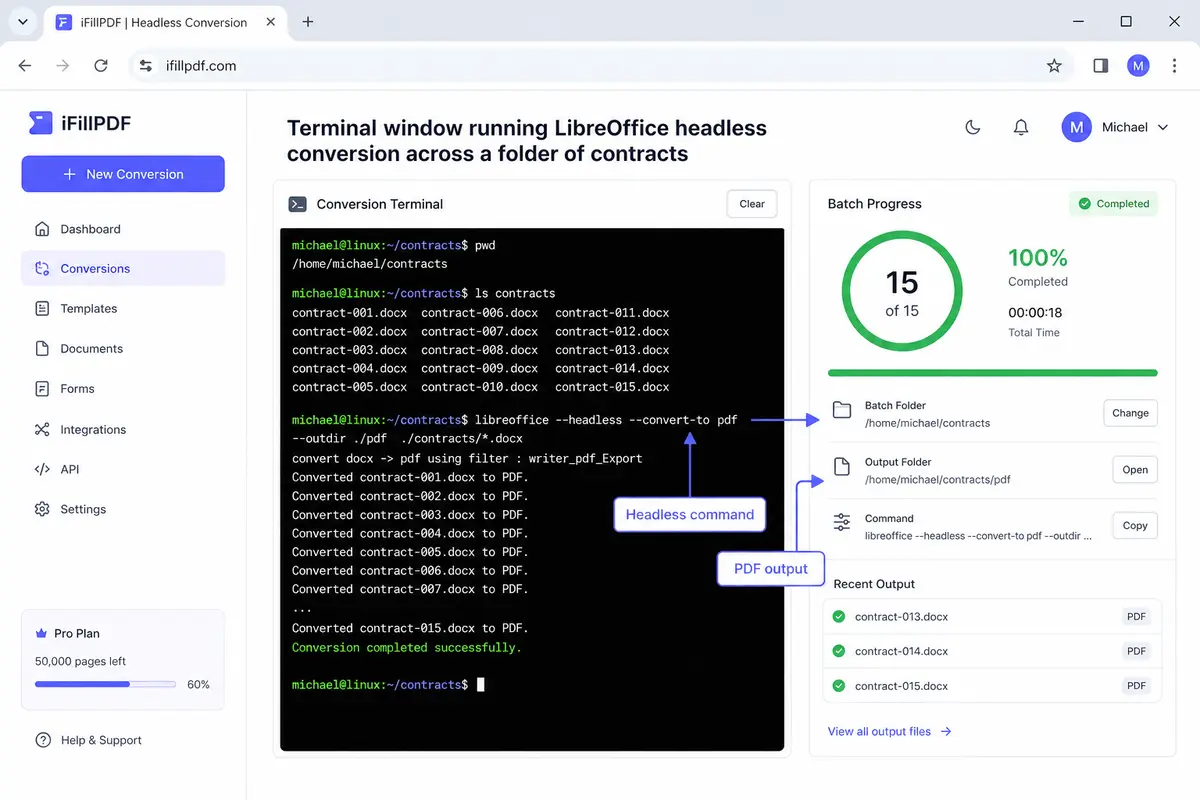Change the Batch Folder
The width and height of the screenshot is (1200, 800).
1130,413
